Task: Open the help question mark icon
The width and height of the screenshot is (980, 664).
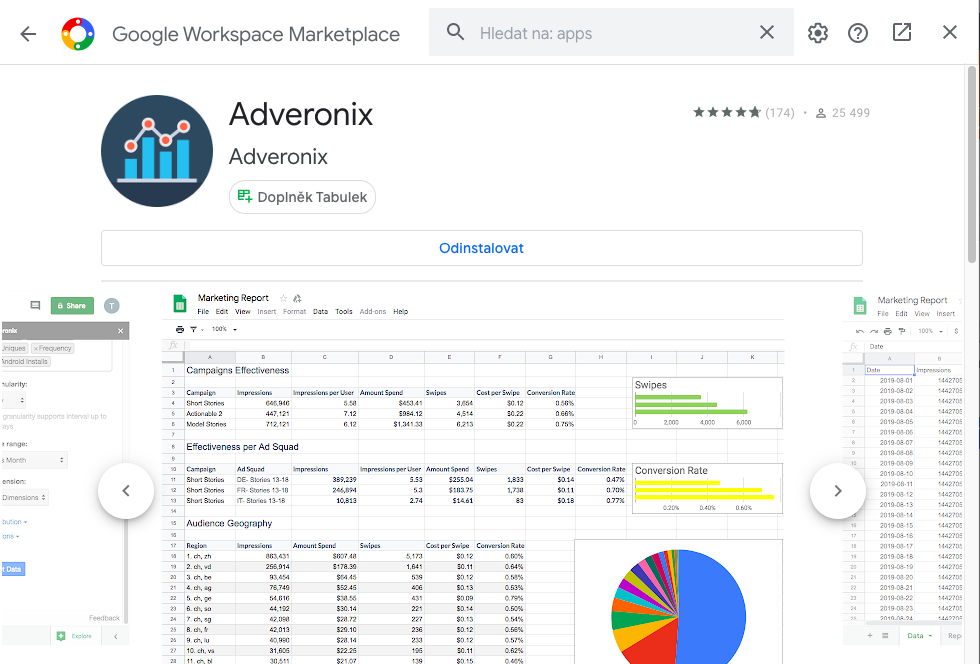Action: (x=858, y=33)
